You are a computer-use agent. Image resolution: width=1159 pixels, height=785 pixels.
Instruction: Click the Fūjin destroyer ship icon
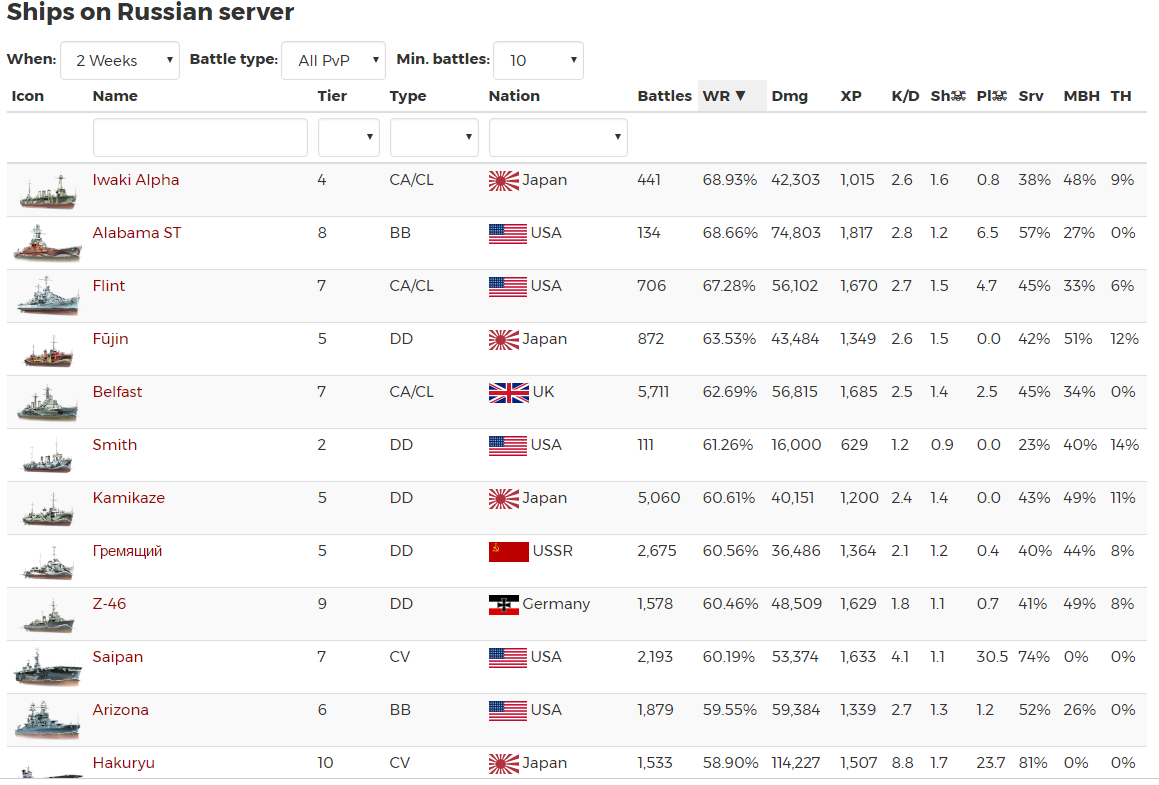46,349
